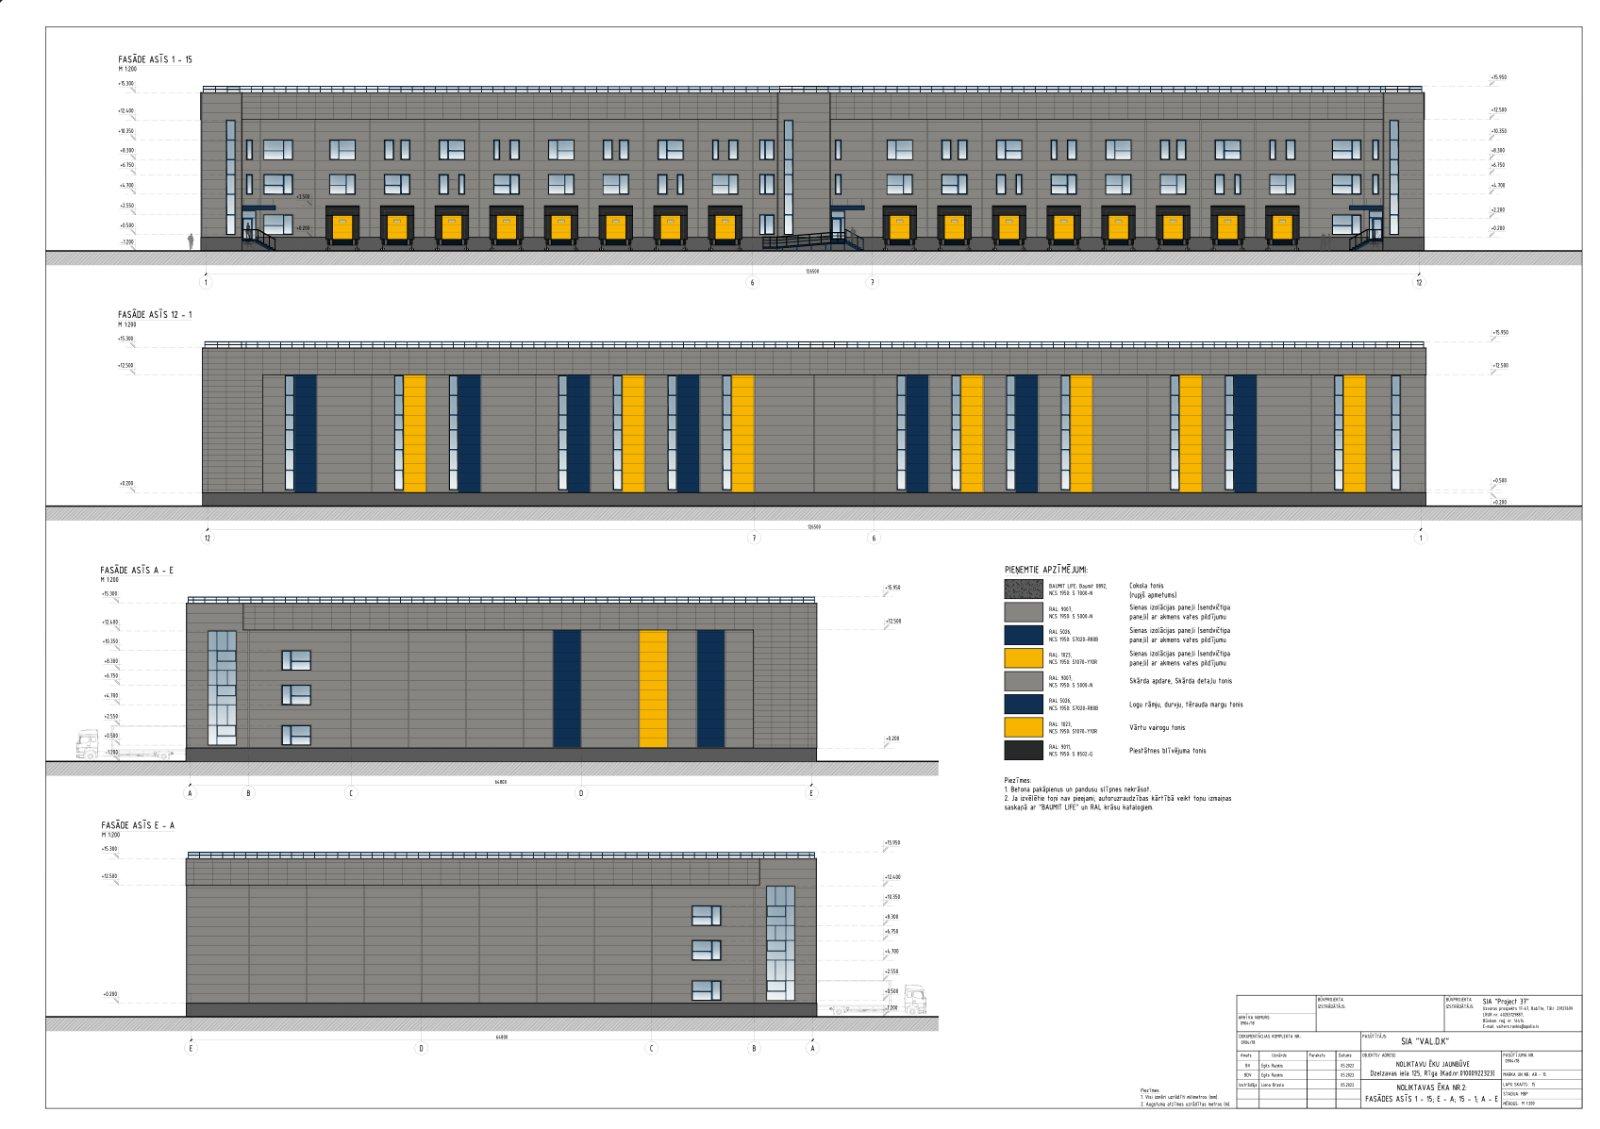The width and height of the screenshot is (1600, 1129).
Task: Click the FASĀDE ASĪS 12 - 1 heading
Action: pos(155,315)
